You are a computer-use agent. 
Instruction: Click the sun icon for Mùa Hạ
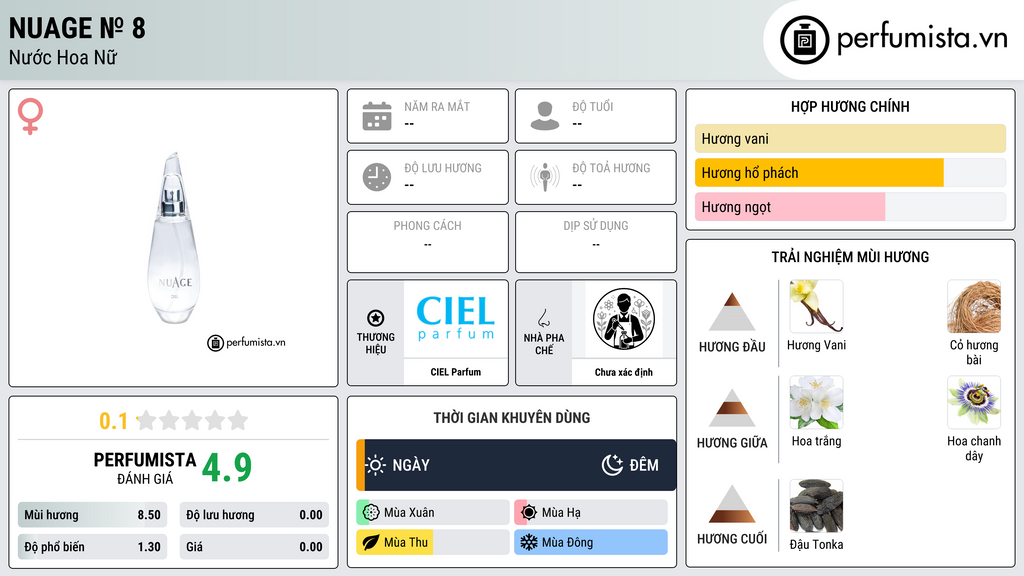coord(529,513)
